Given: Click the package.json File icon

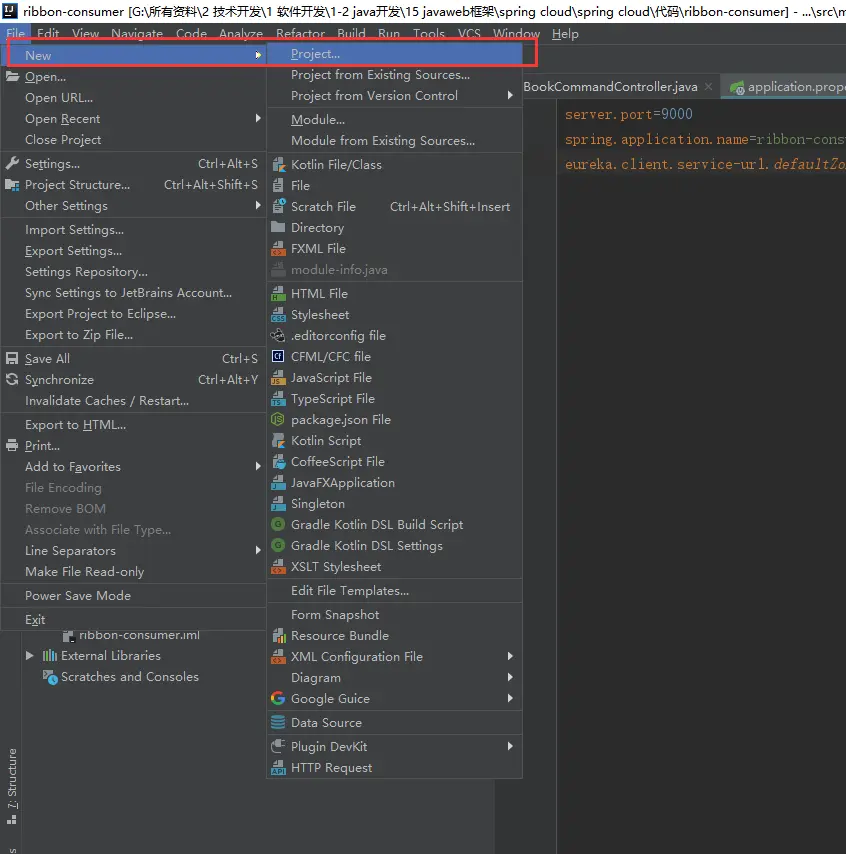Looking at the screenshot, I should [278, 419].
